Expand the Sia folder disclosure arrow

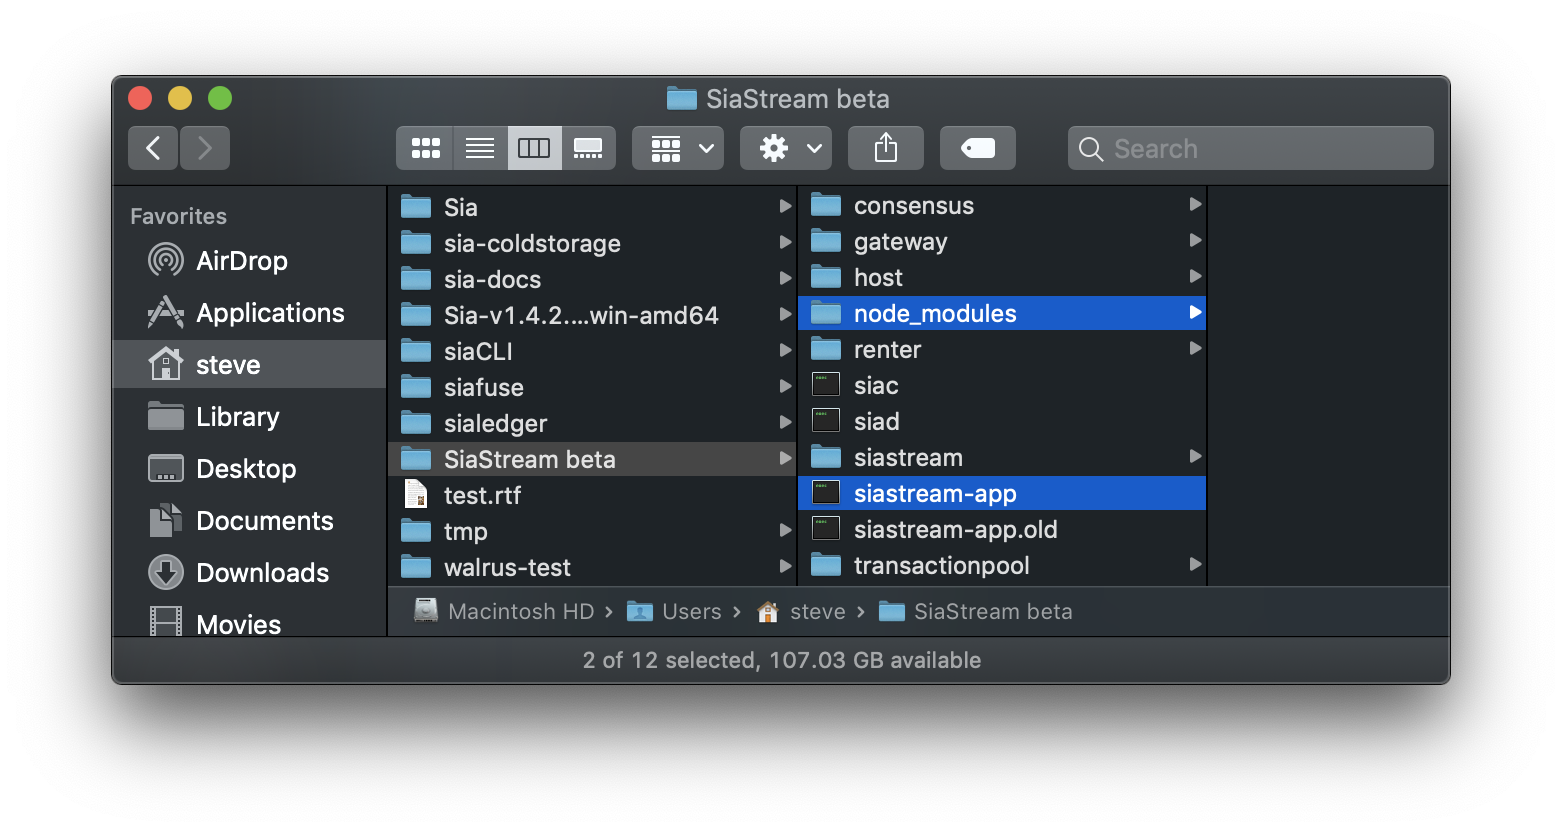point(785,206)
